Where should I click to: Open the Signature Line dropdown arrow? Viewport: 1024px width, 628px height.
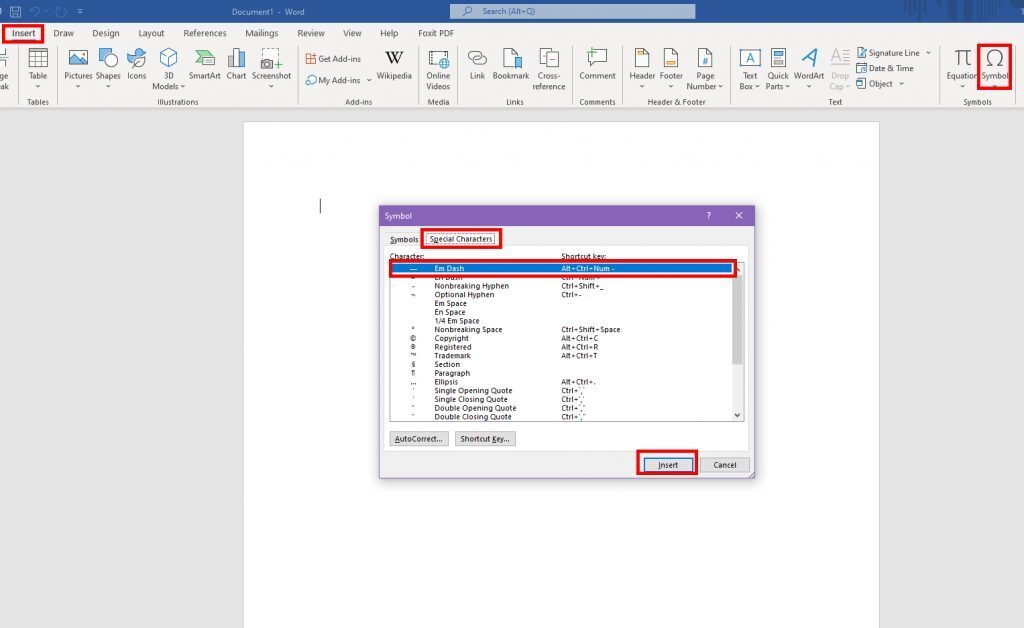pyautogui.click(x=928, y=53)
